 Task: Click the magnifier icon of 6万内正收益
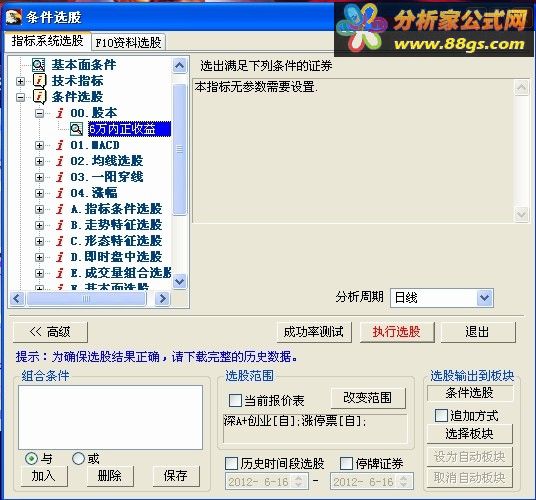pos(76,129)
